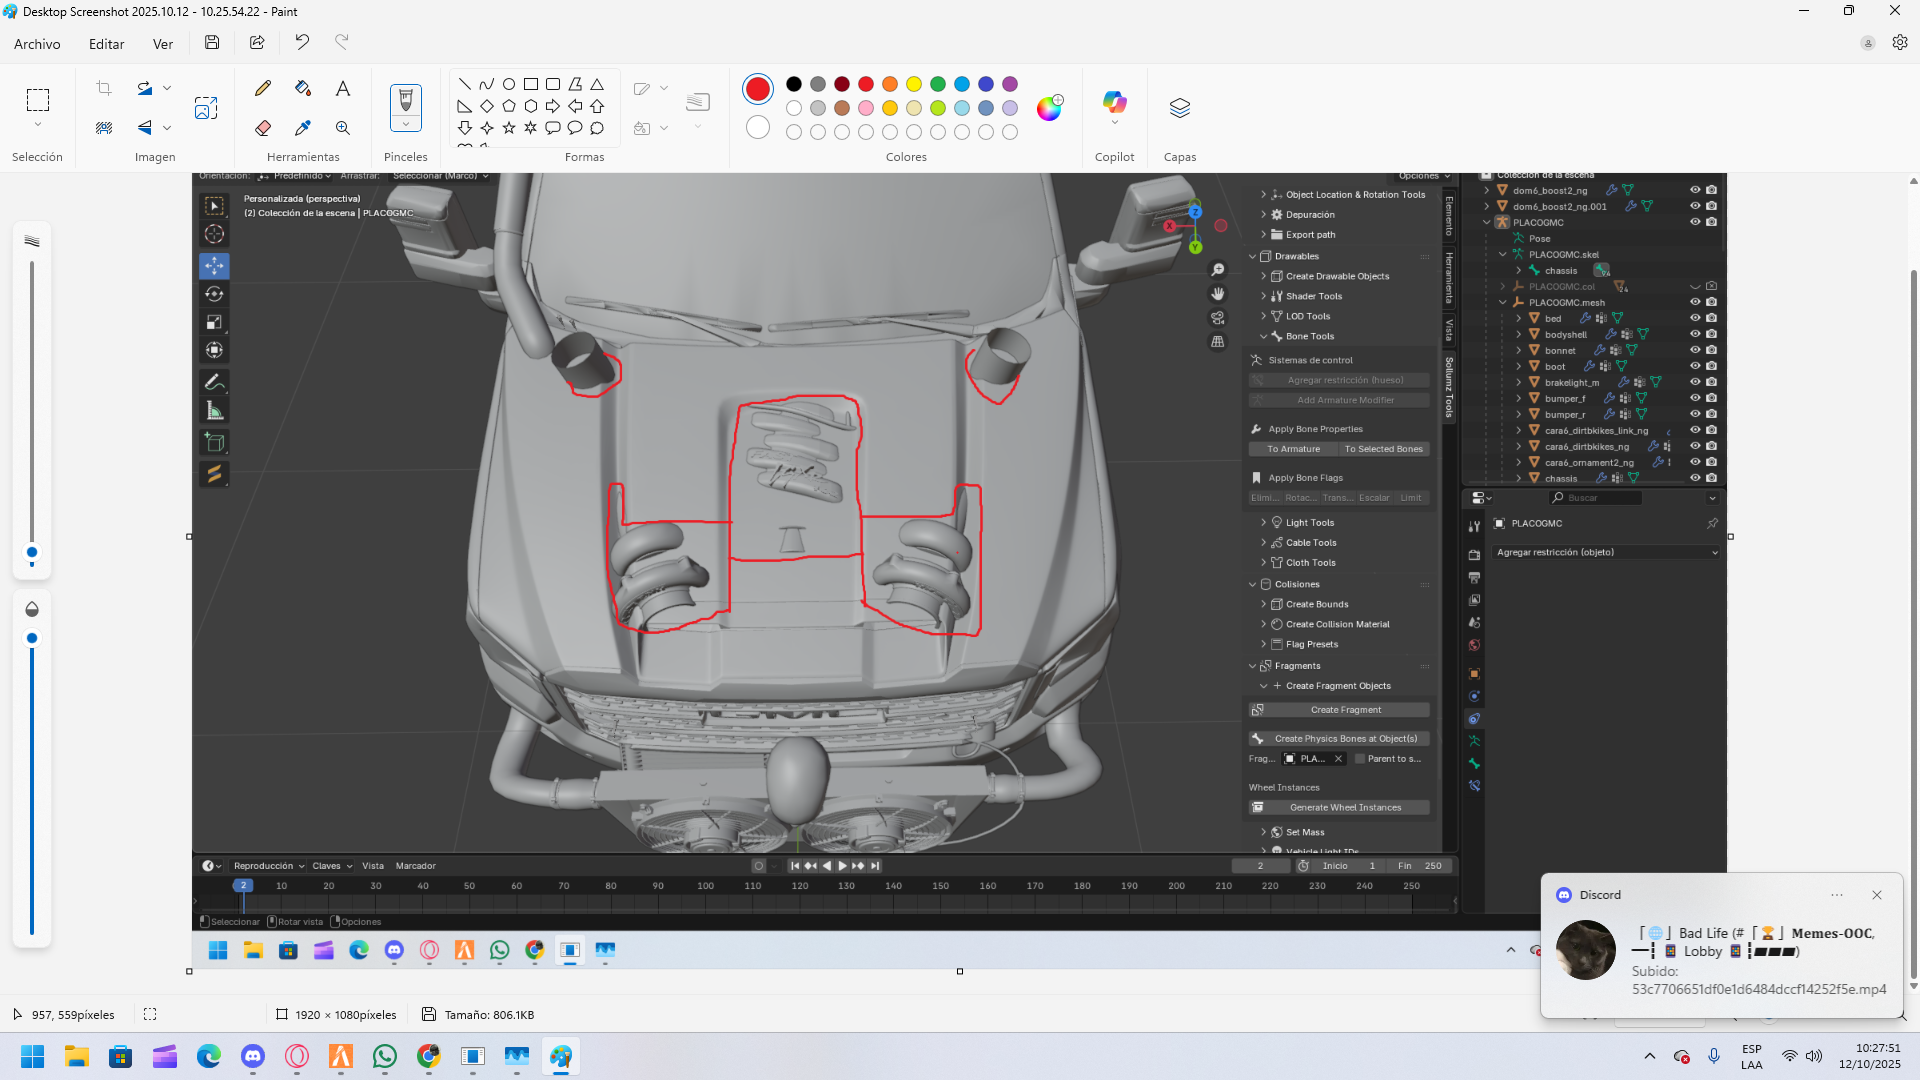Open the Brushes (Pinceles) dropdown
Screen dimensions: 1920x1080
tap(406, 125)
